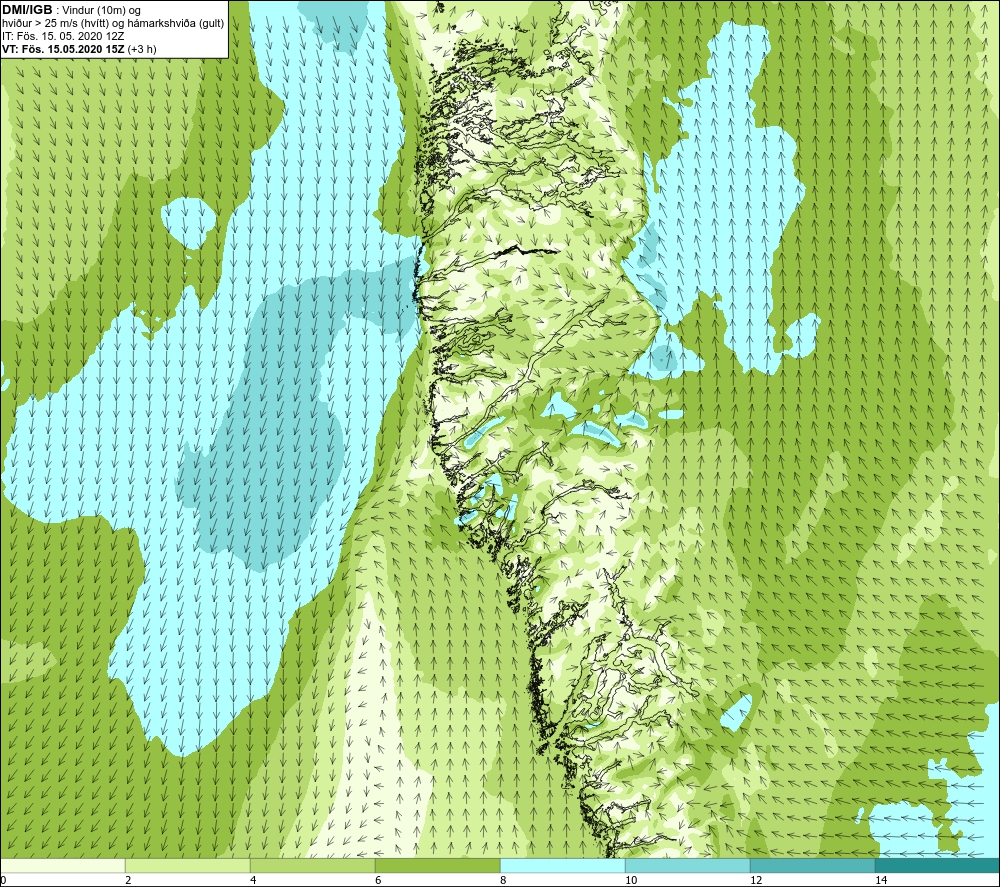Click the 'hviður > 25 m/s (hvítt)' line
The width and height of the screenshot is (1000, 887).
point(56,24)
